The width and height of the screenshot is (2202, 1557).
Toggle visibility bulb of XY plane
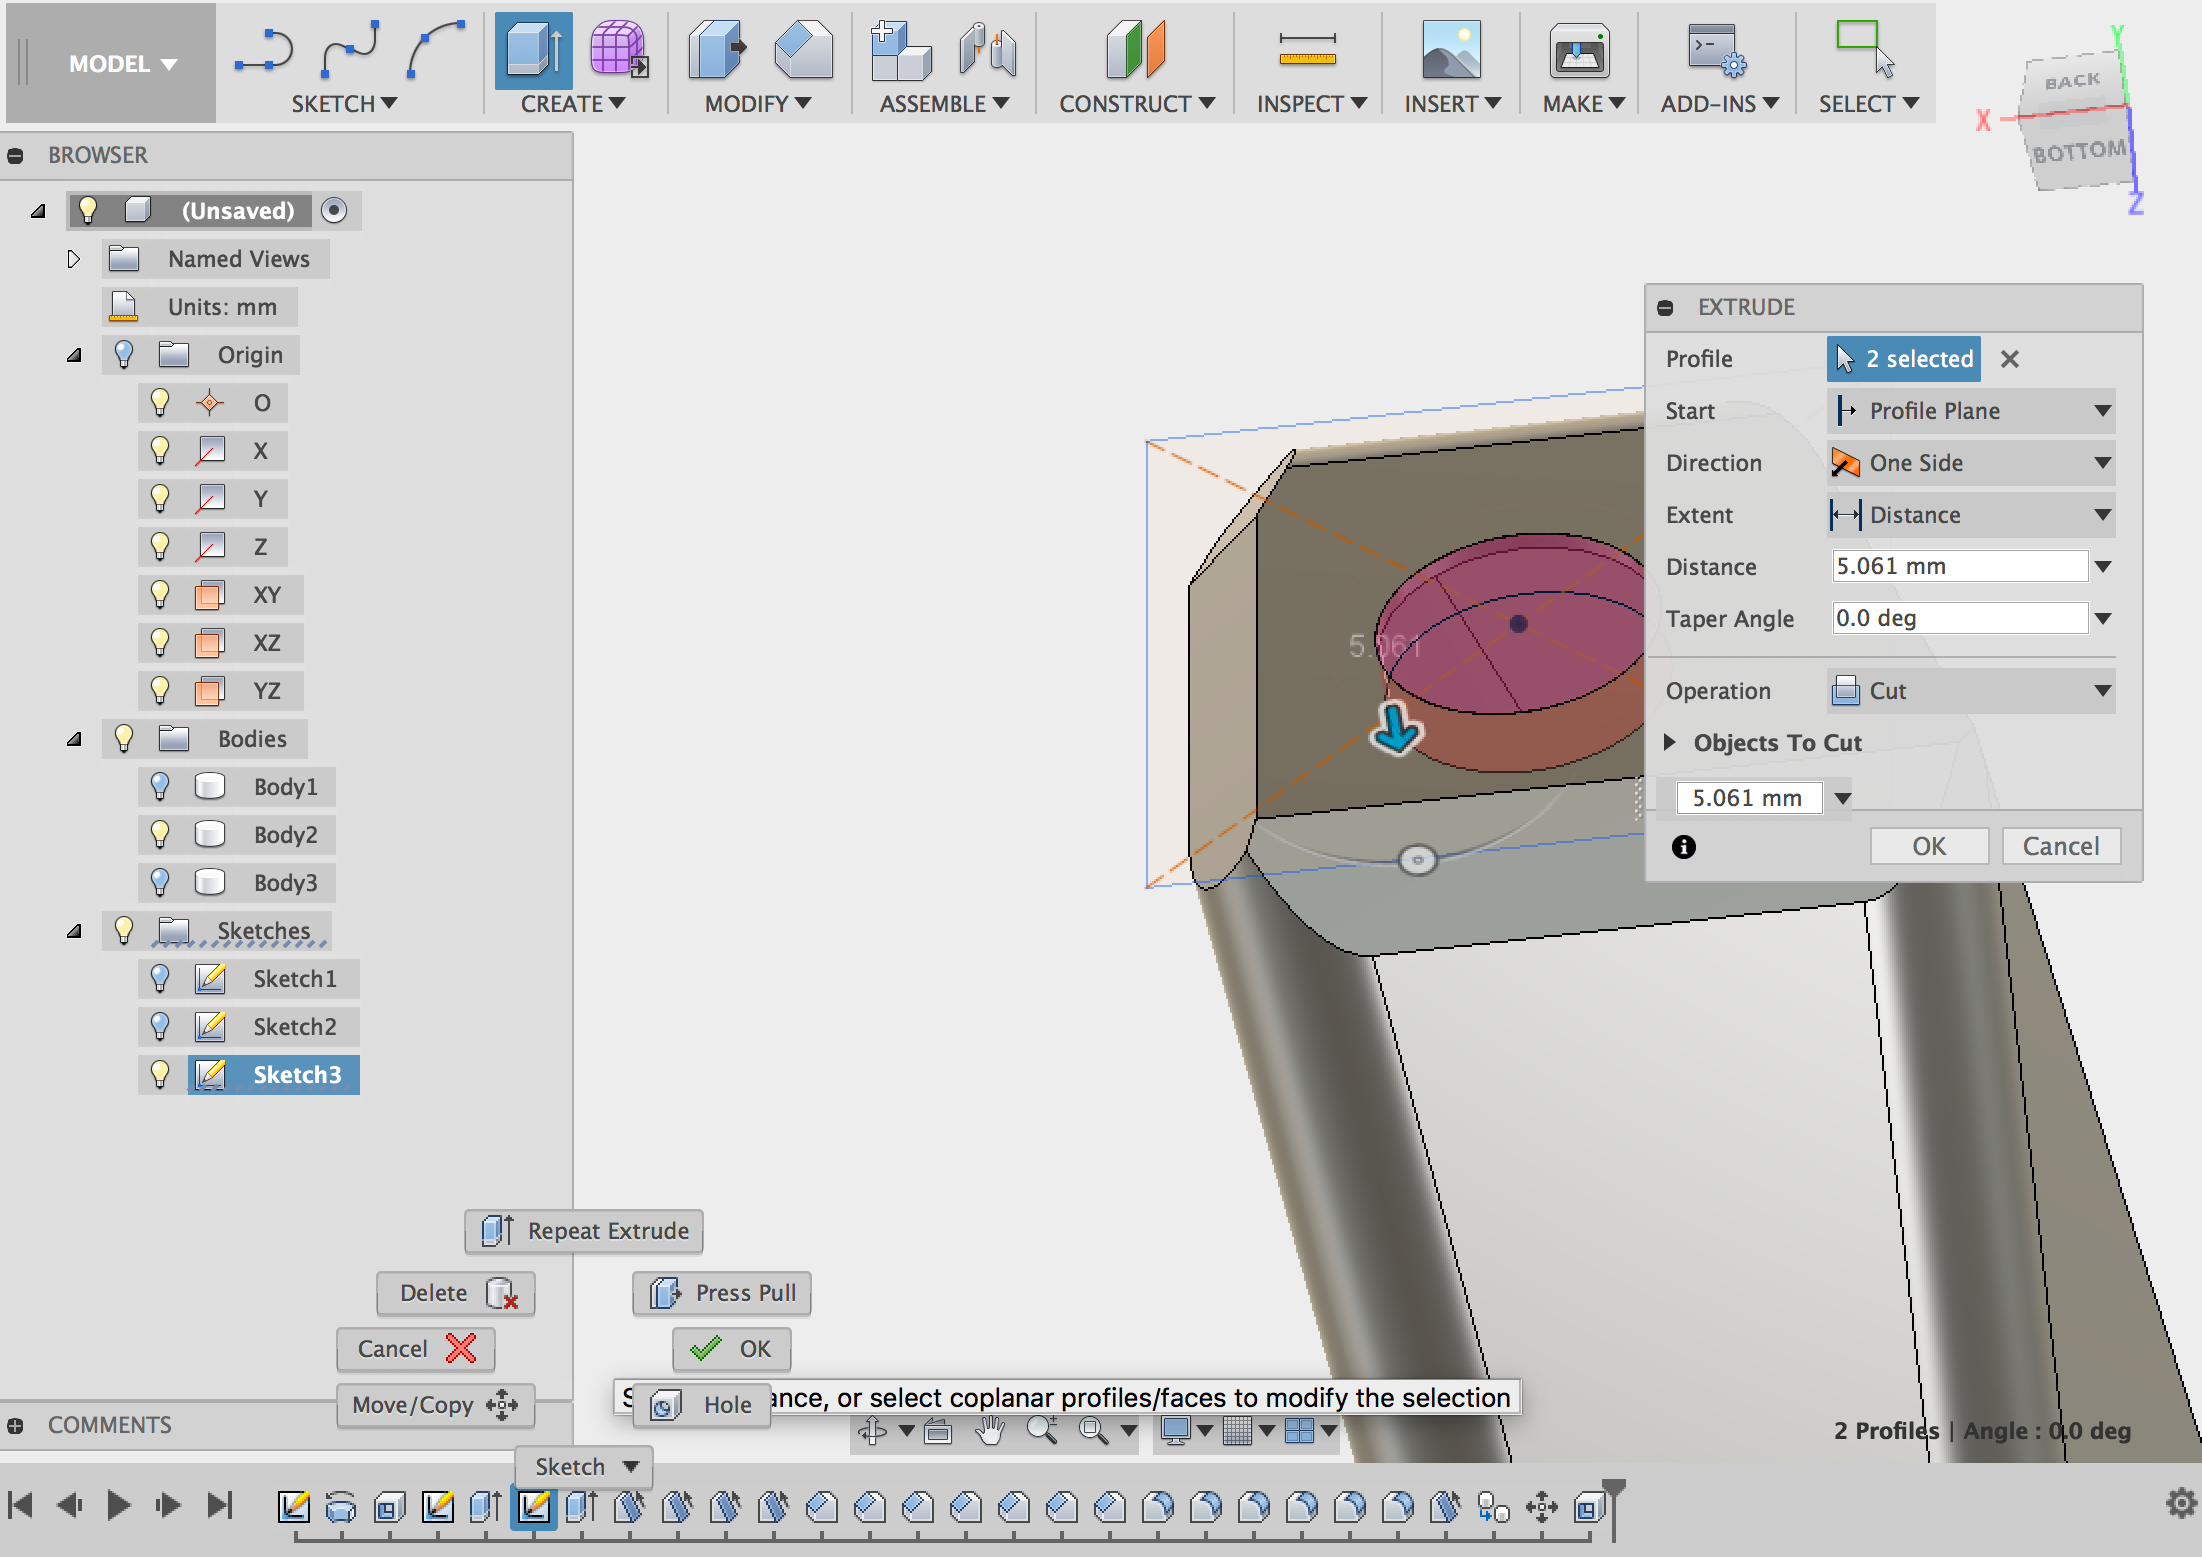pos(160,594)
